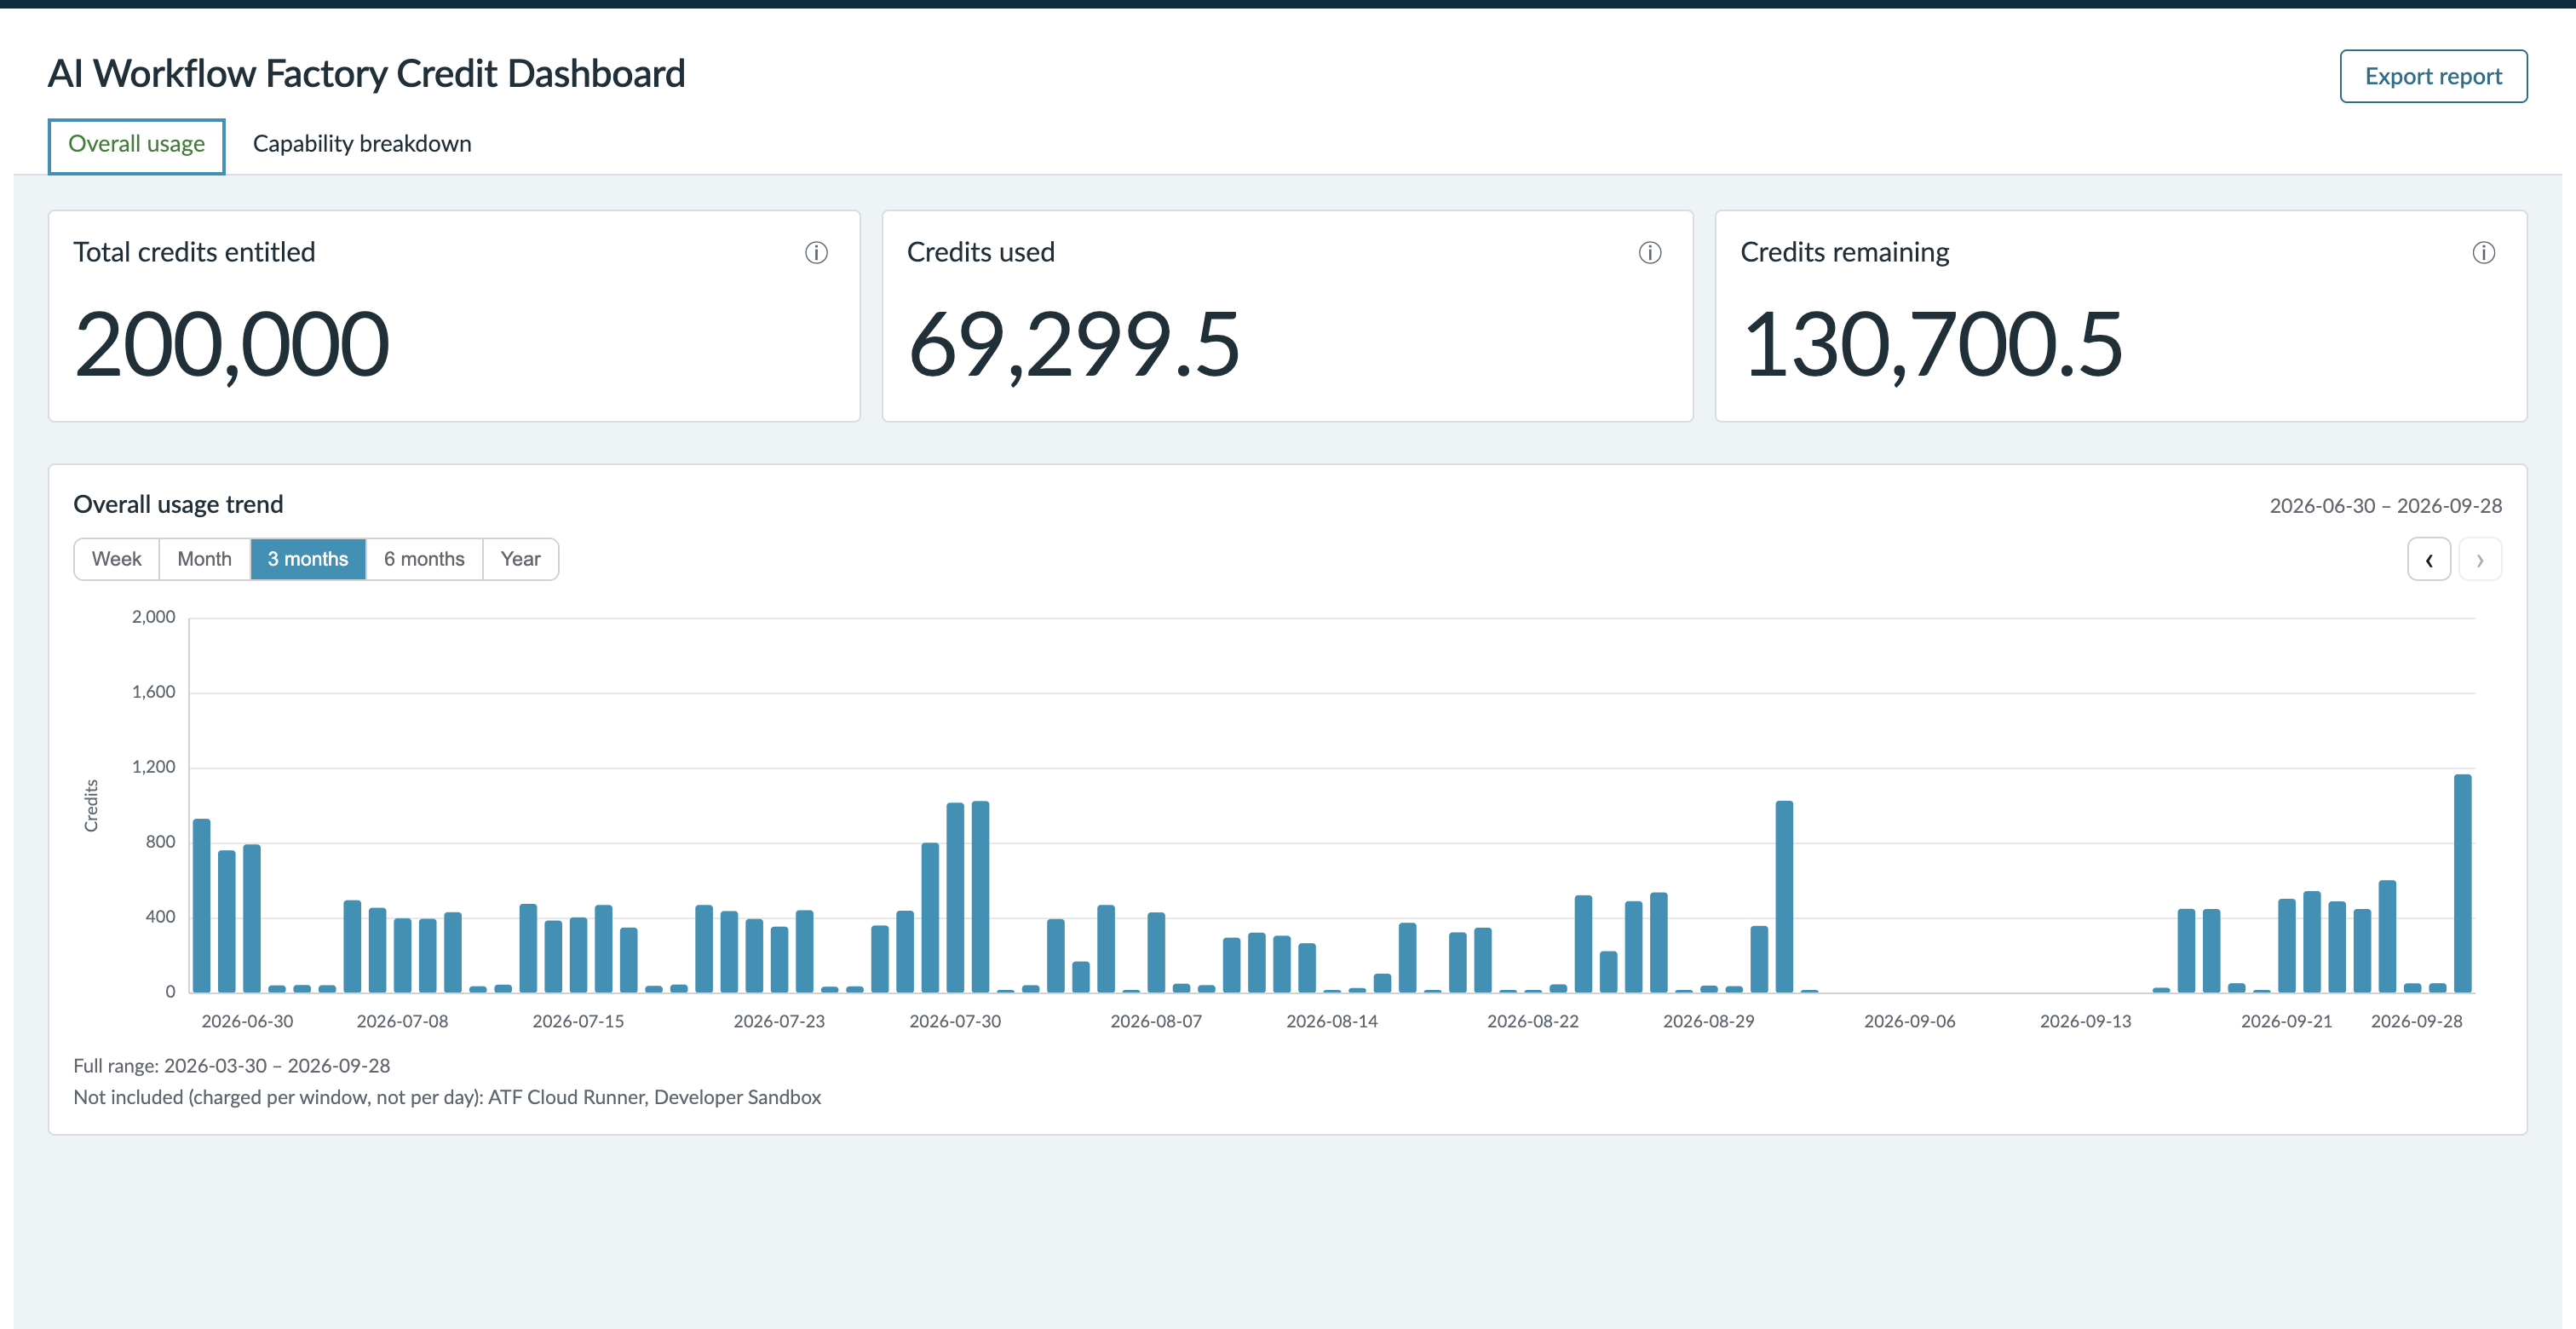The height and width of the screenshot is (1329, 2576).
Task: Click the Not included note text
Action: point(447,1097)
